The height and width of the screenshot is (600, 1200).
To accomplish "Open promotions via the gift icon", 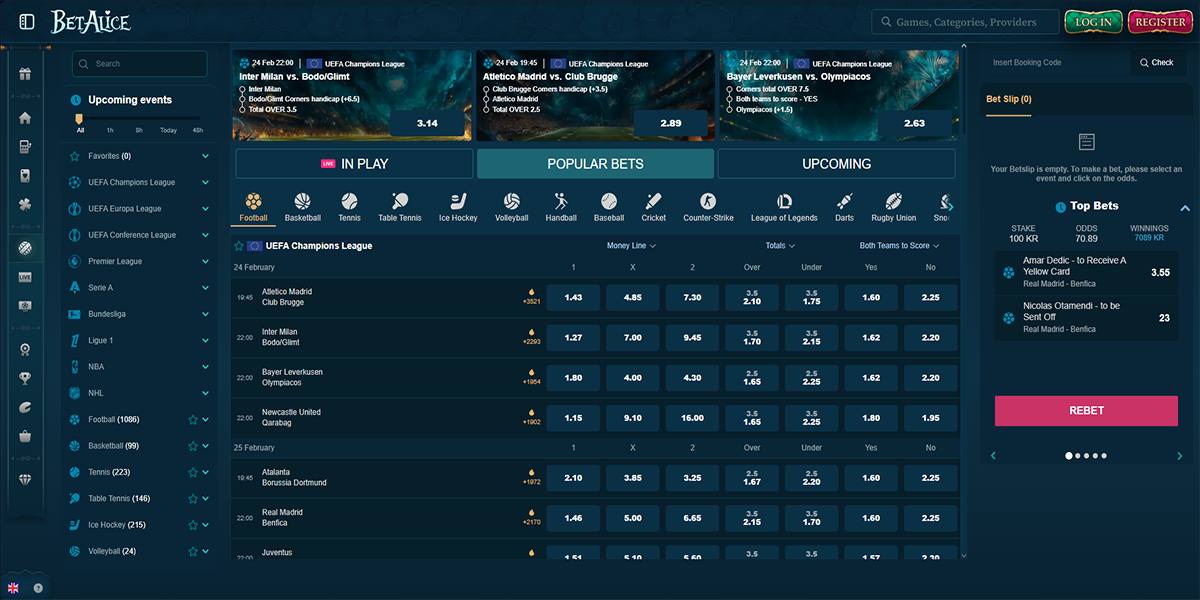I will 25,73.
